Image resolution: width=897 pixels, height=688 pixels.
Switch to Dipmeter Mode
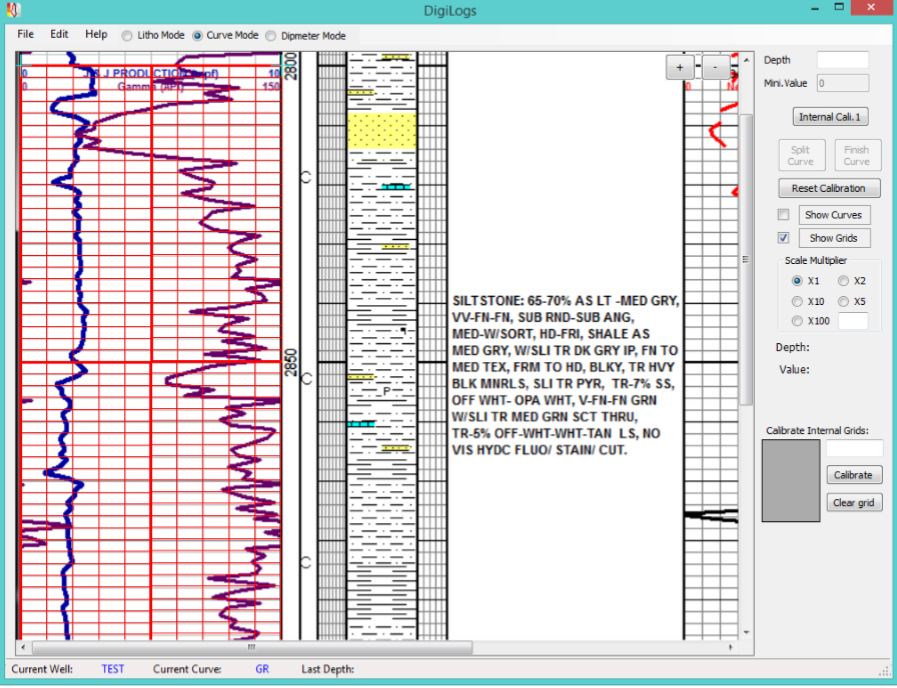273,36
